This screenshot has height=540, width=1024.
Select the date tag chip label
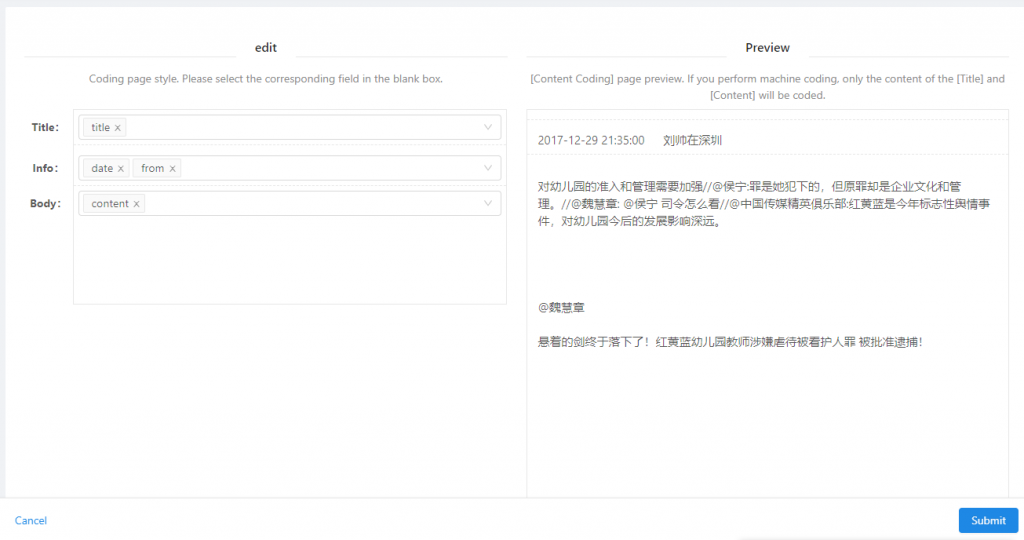(102, 169)
